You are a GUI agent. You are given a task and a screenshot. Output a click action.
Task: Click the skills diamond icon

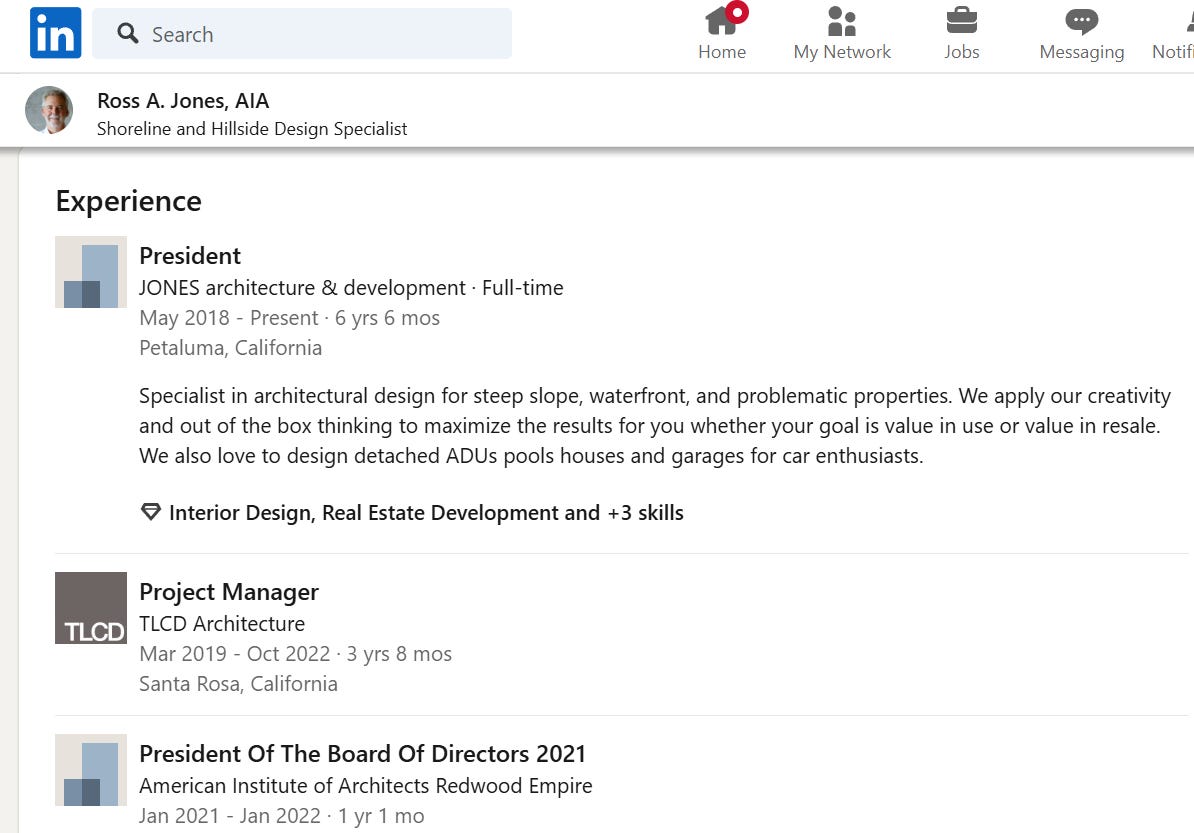[x=151, y=512]
